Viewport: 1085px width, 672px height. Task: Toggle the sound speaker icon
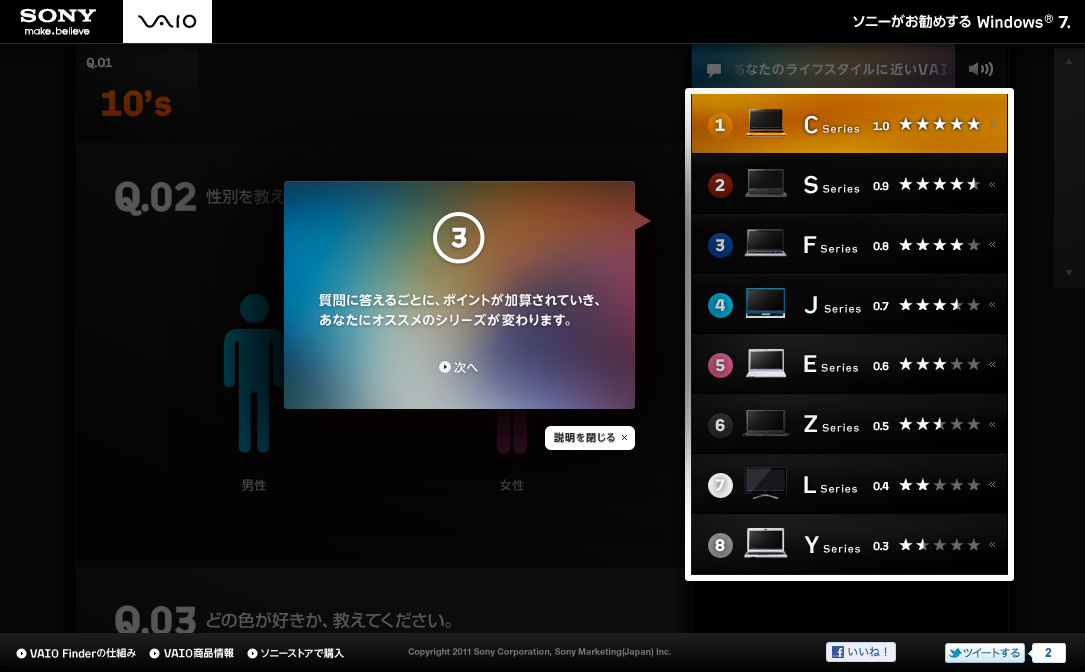[980, 69]
